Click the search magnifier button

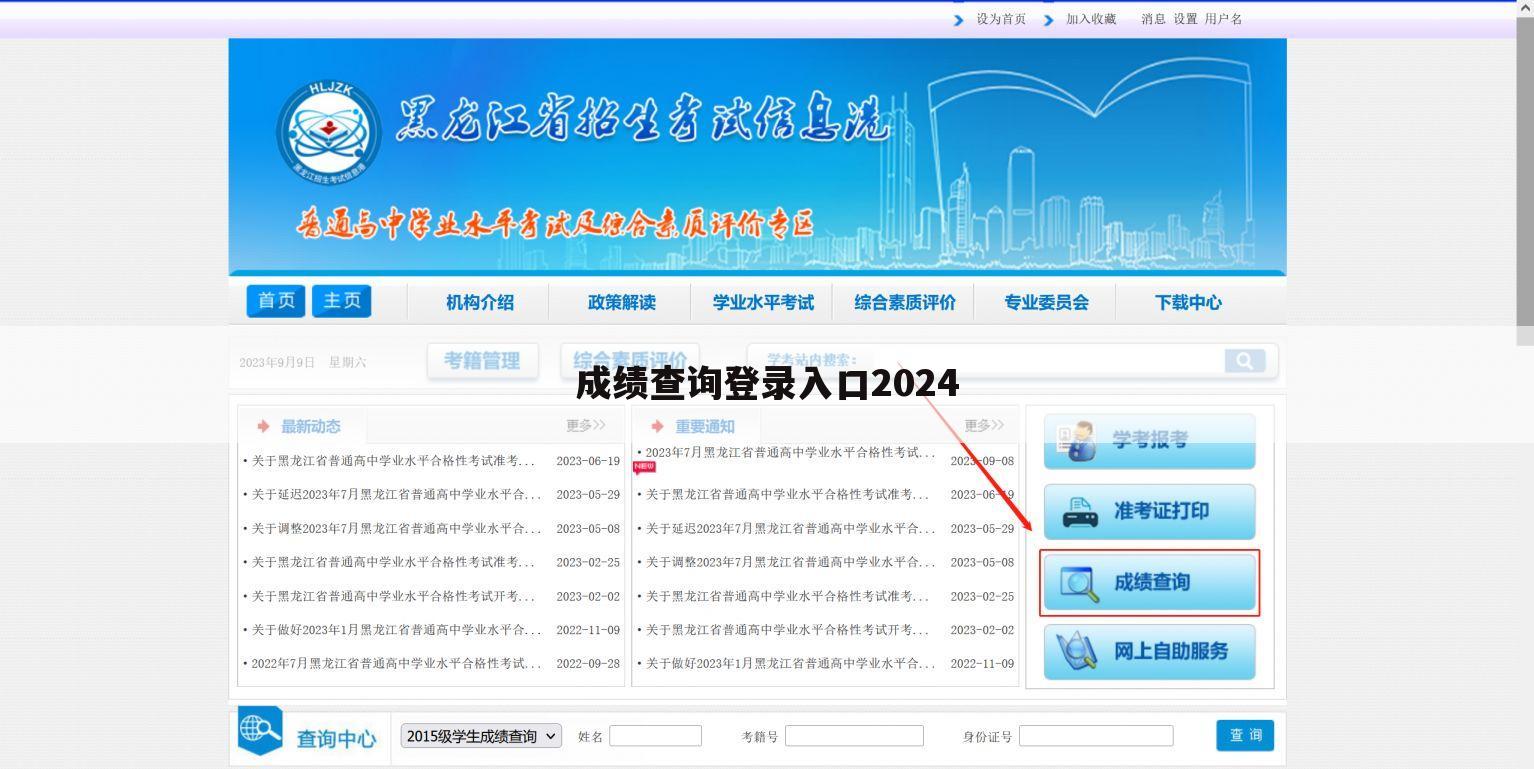1244,361
